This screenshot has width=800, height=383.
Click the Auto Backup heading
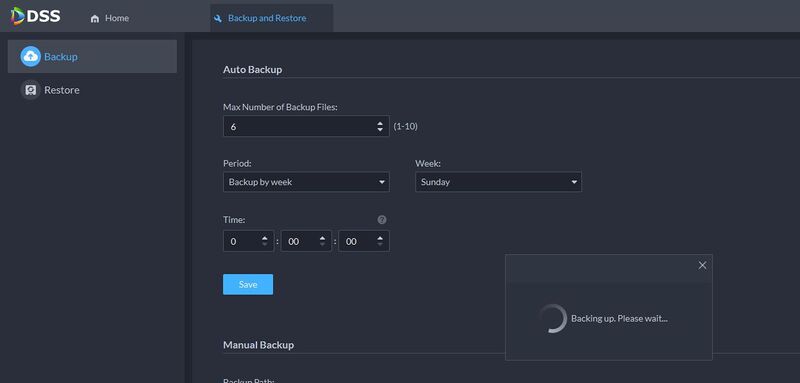[253, 69]
